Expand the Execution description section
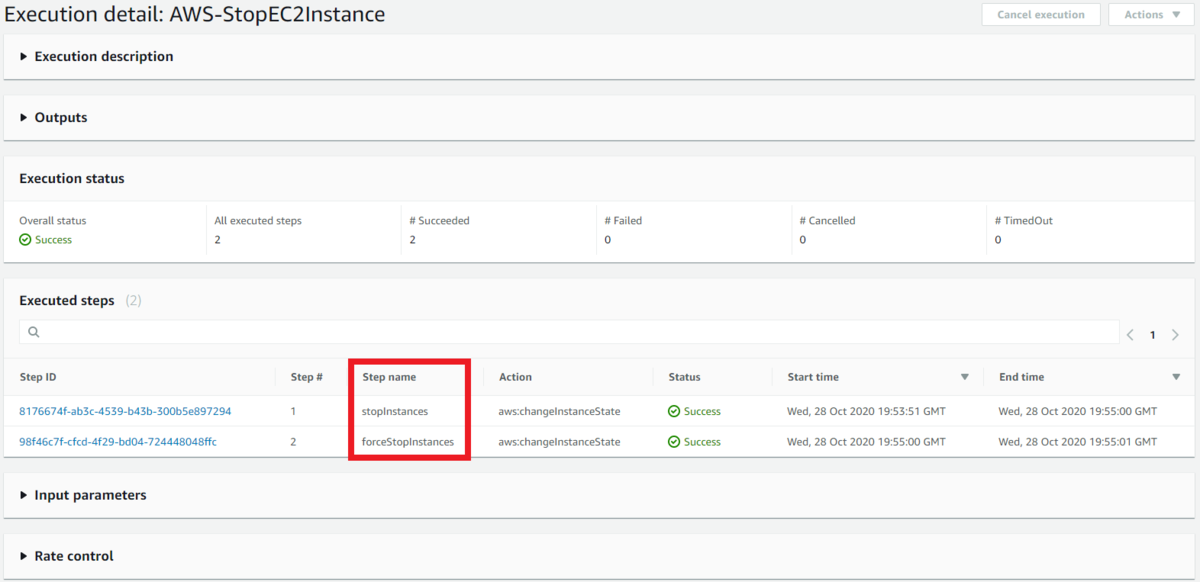1200x582 pixels. (x=97, y=57)
